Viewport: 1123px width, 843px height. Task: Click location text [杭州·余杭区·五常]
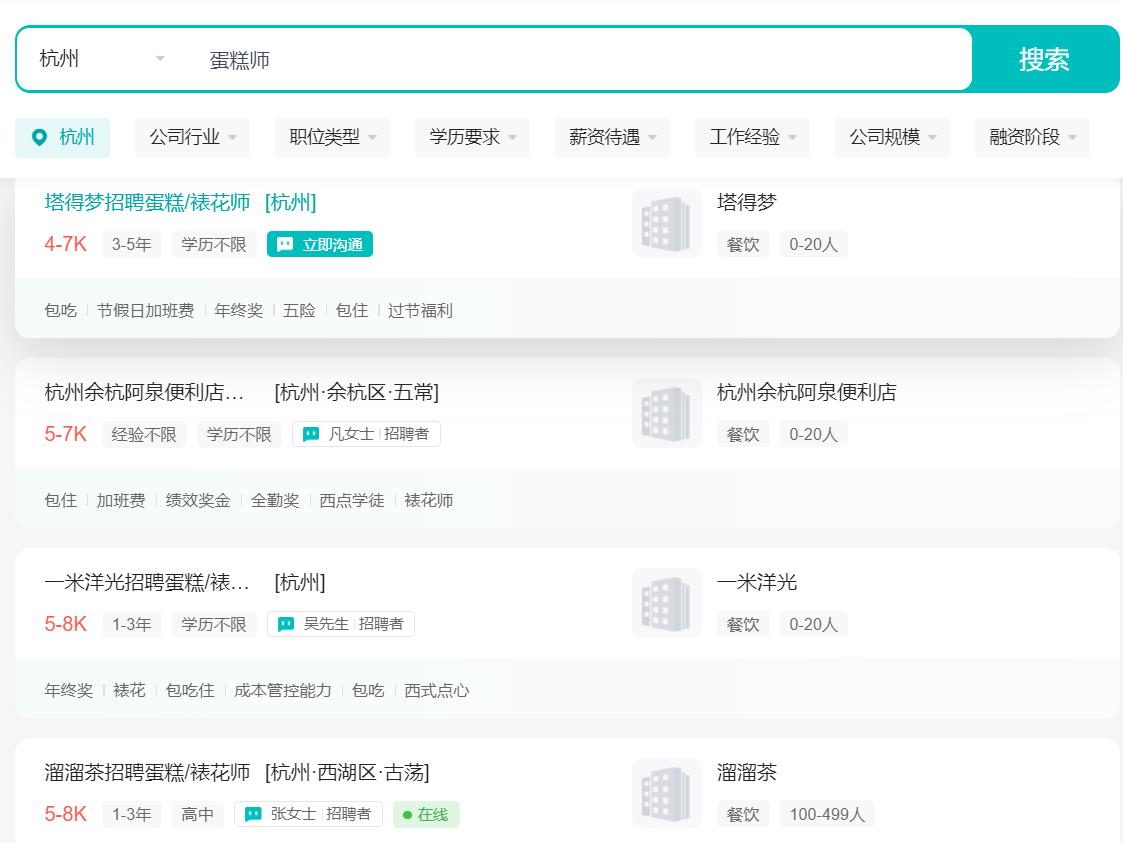click(x=357, y=392)
